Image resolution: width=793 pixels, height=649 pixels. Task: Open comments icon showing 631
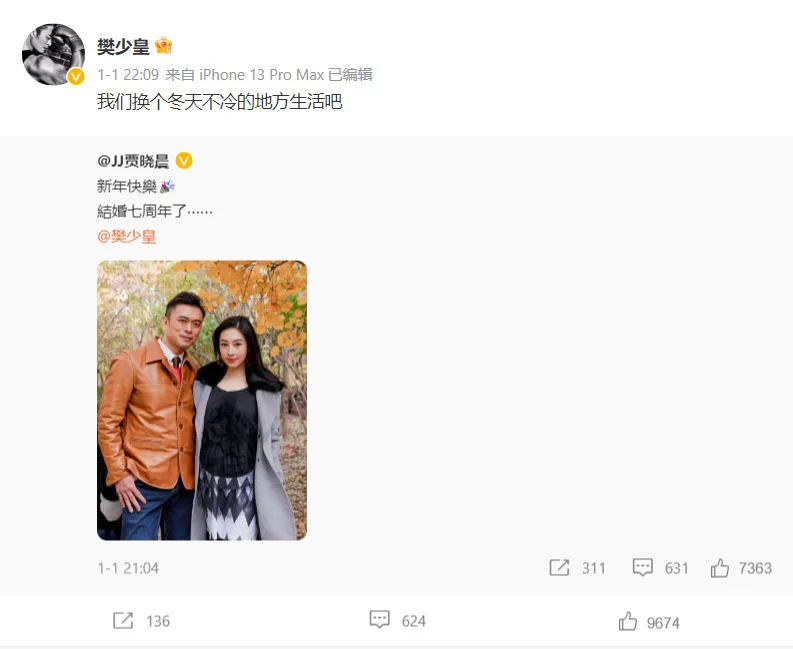tap(643, 568)
